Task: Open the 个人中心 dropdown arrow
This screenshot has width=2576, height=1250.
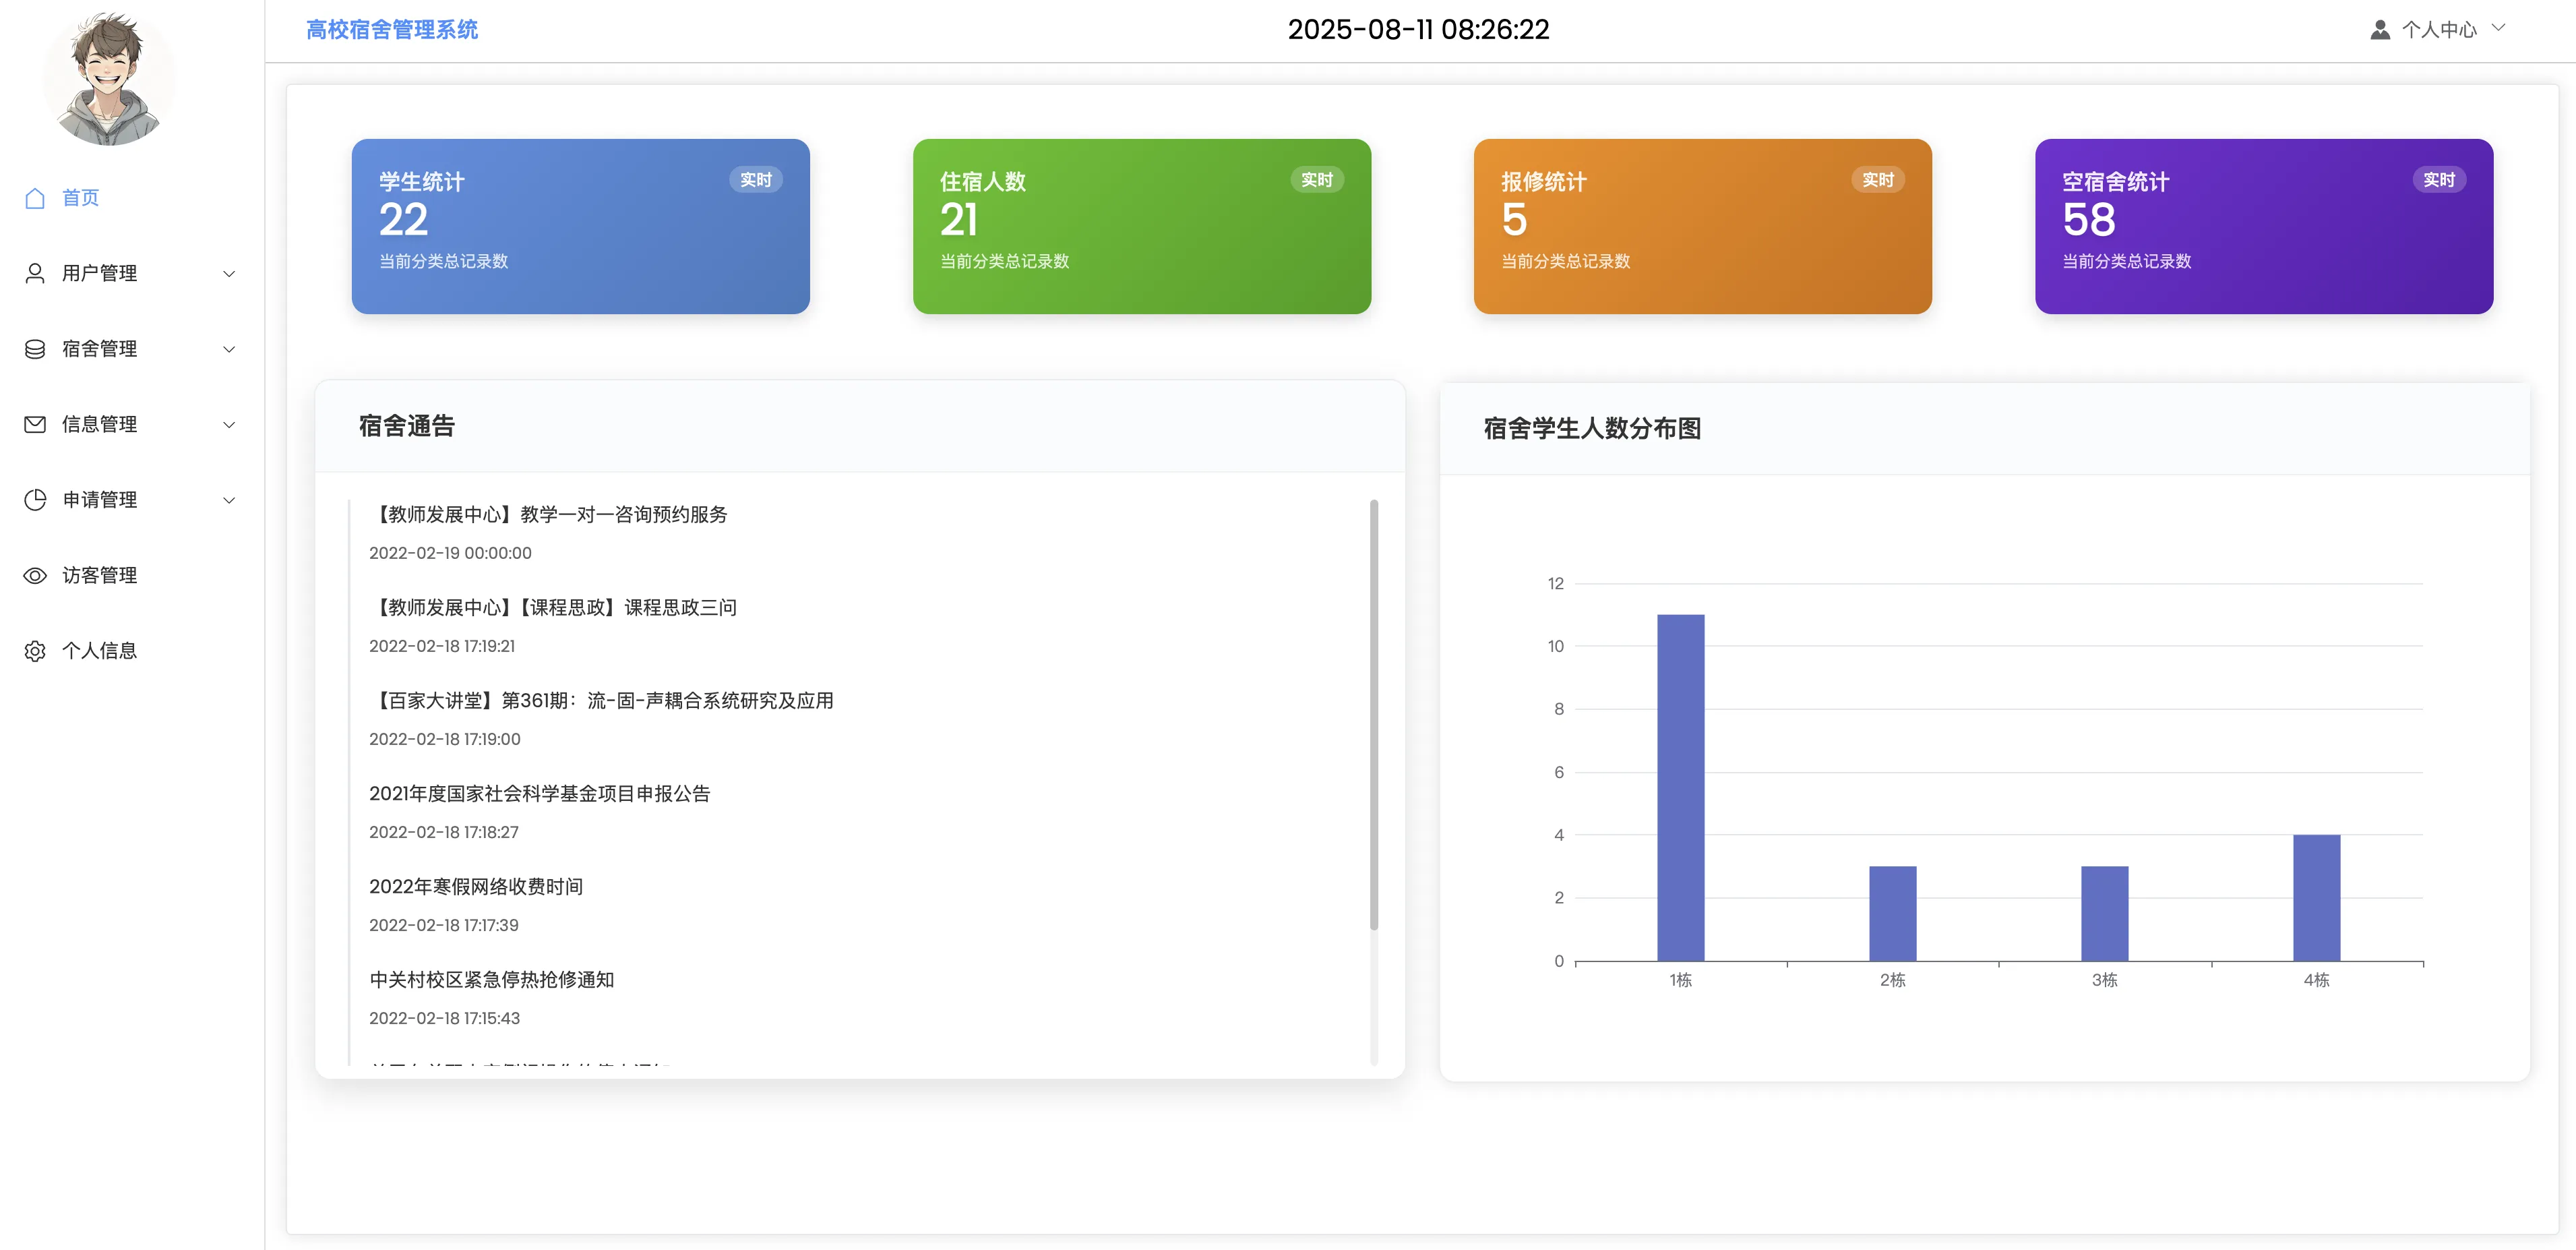Action: [x=2498, y=28]
